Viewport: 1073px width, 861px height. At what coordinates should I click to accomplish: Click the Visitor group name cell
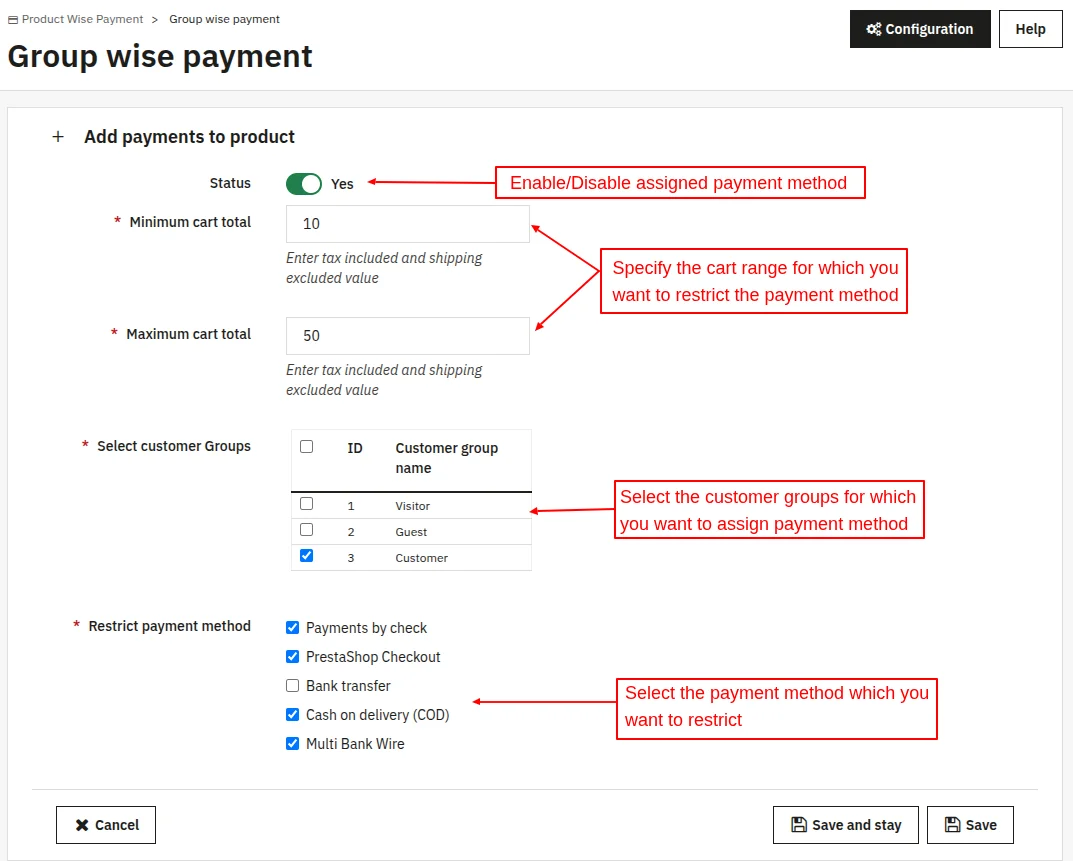tap(413, 506)
